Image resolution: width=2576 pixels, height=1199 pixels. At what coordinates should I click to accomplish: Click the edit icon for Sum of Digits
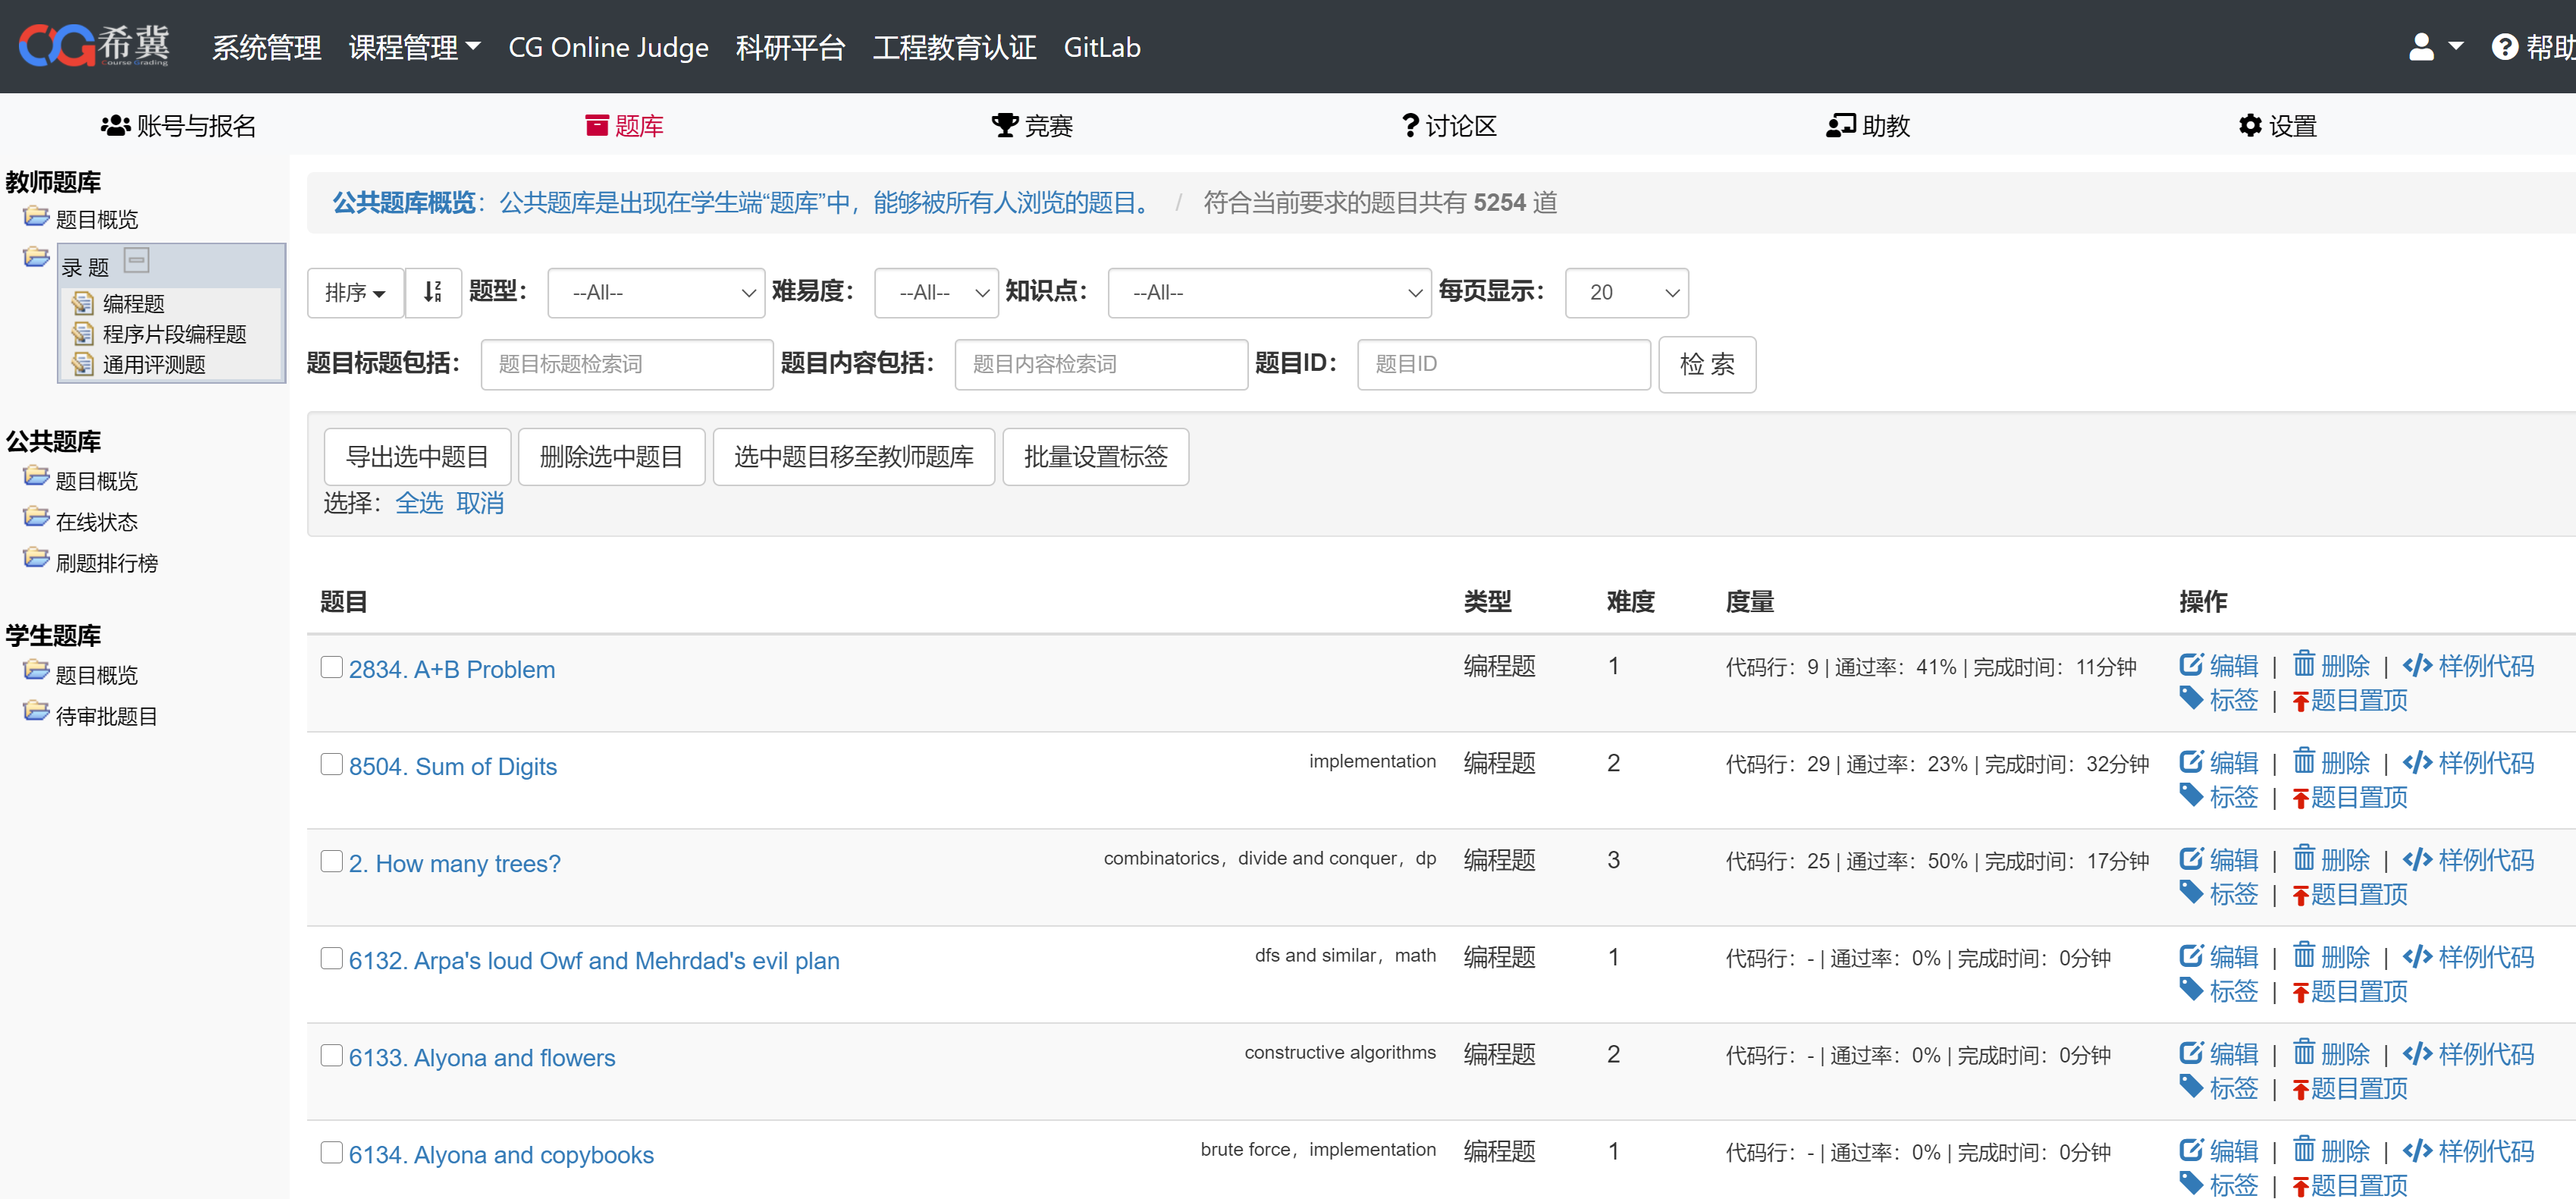click(x=2191, y=762)
